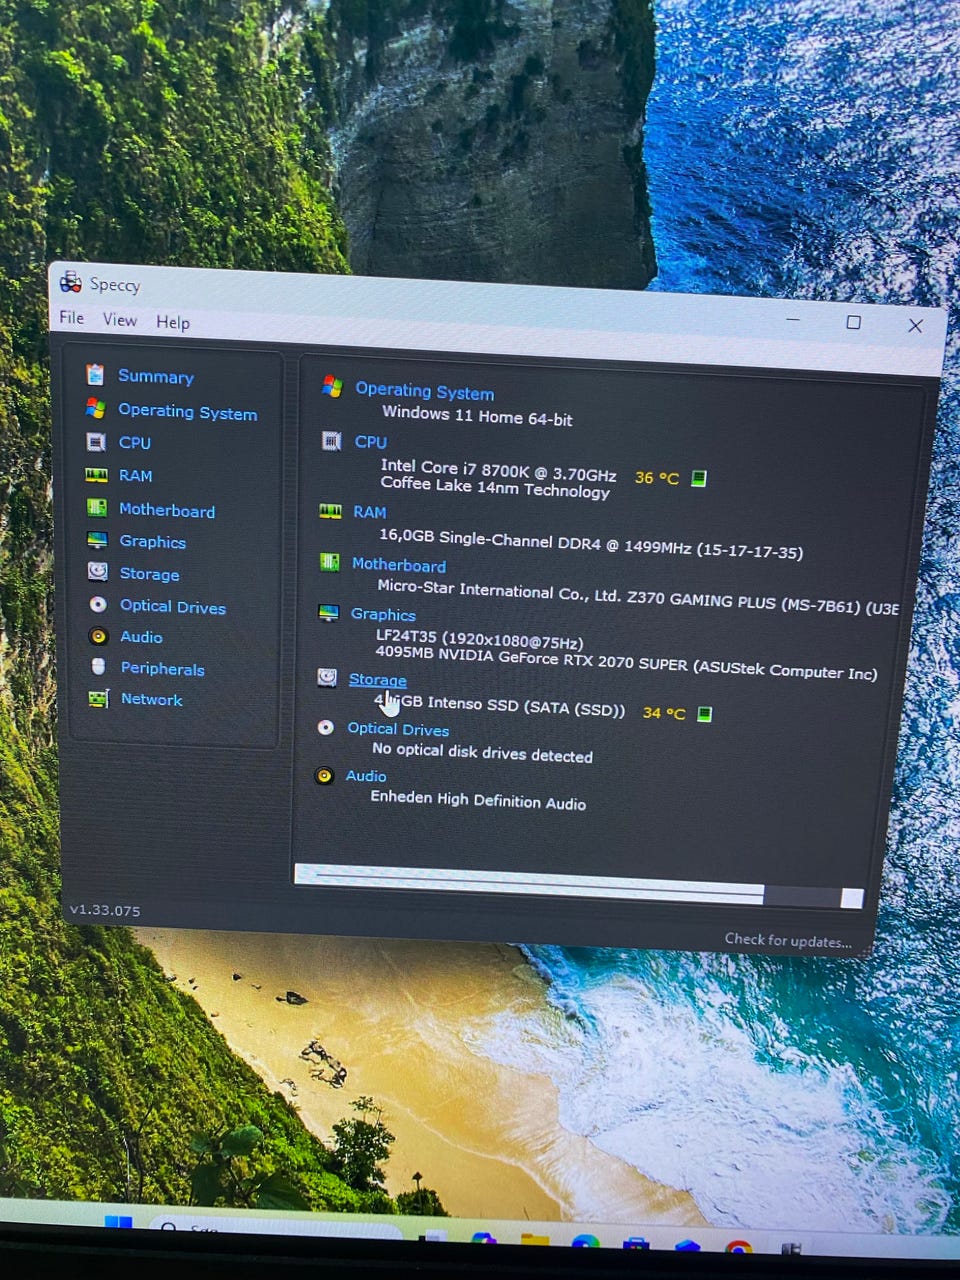Select the Network card icon in sidebar
The width and height of the screenshot is (960, 1280).
(x=98, y=699)
